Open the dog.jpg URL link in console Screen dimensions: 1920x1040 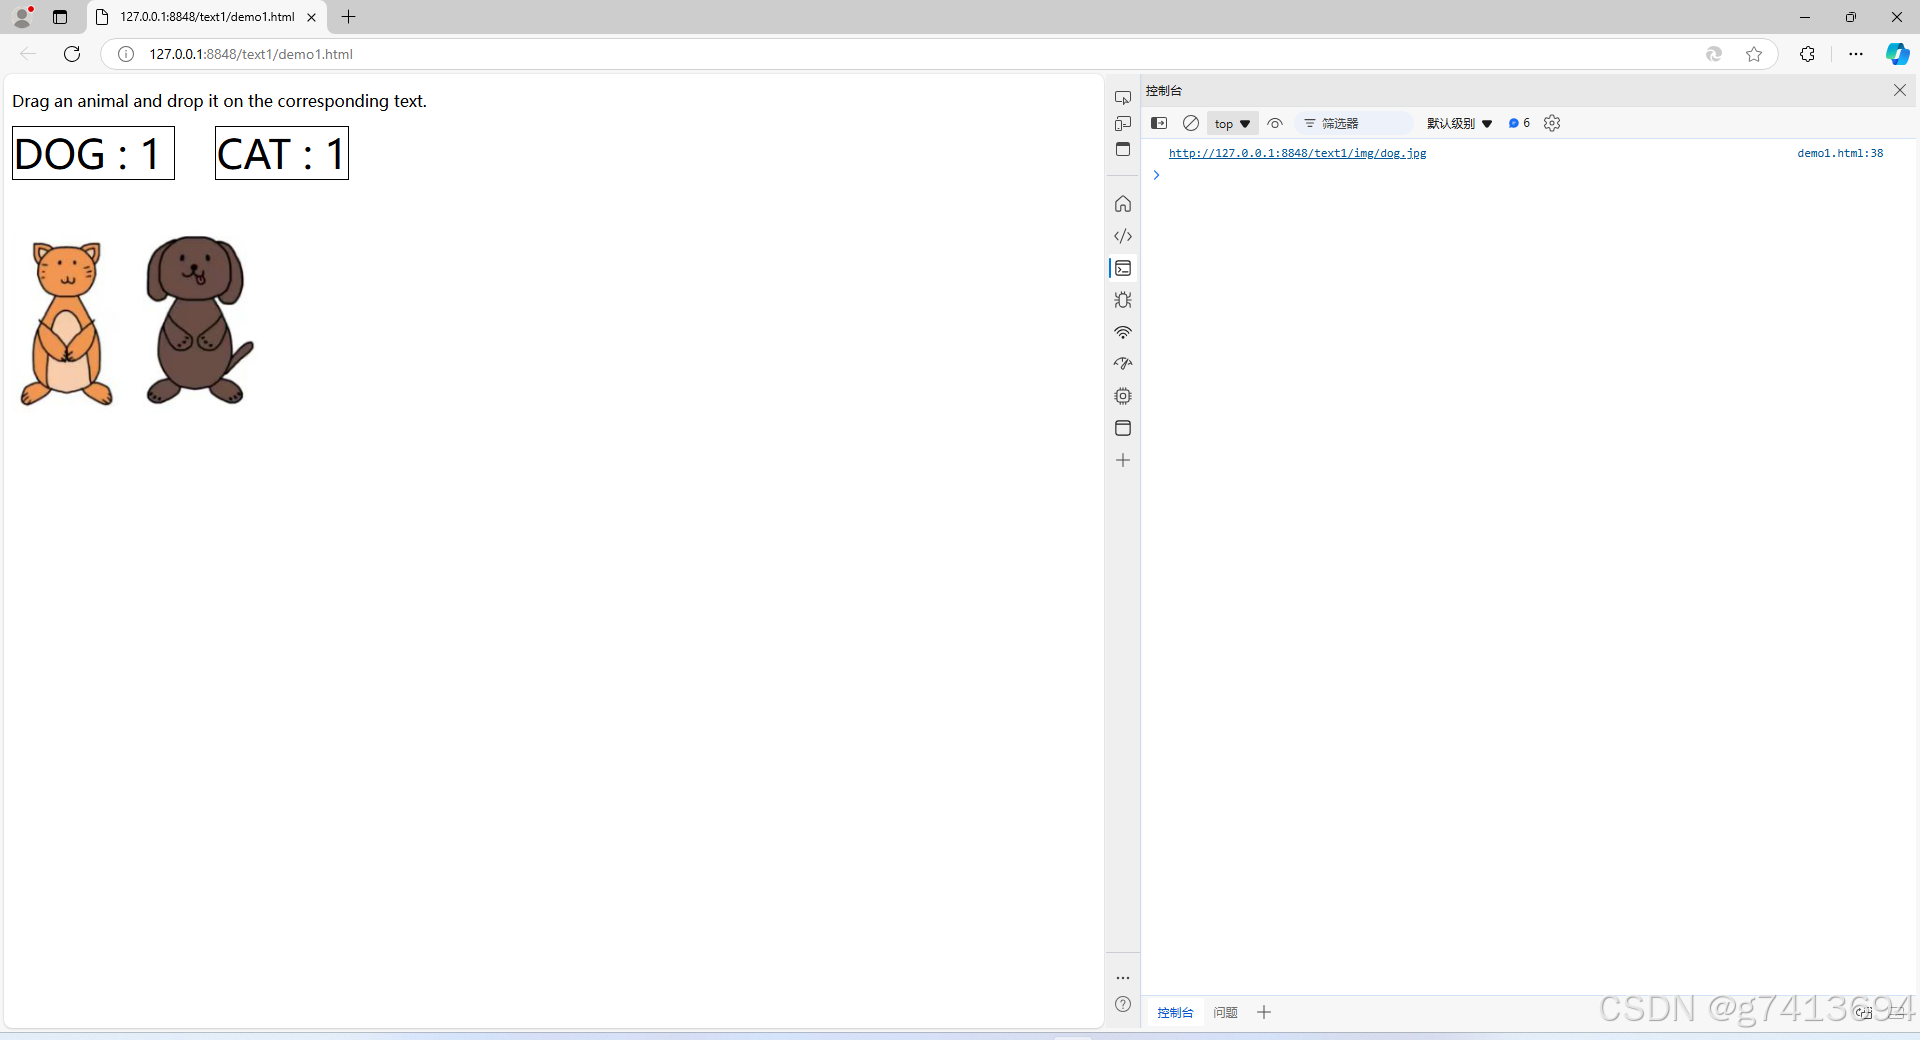point(1297,153)
